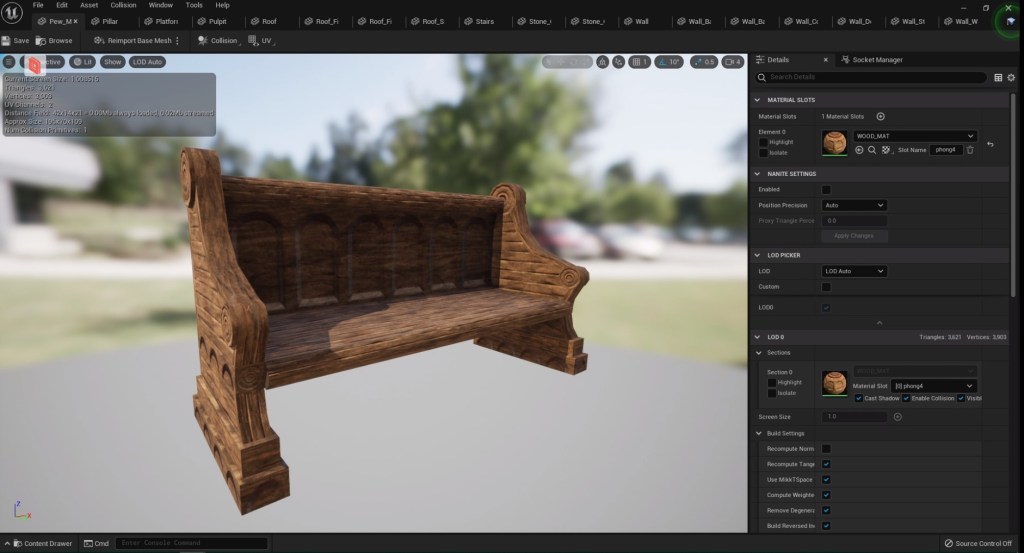Collapse the Build Settings section
The height and width of the screenshot is (553, 1024).
757,433
